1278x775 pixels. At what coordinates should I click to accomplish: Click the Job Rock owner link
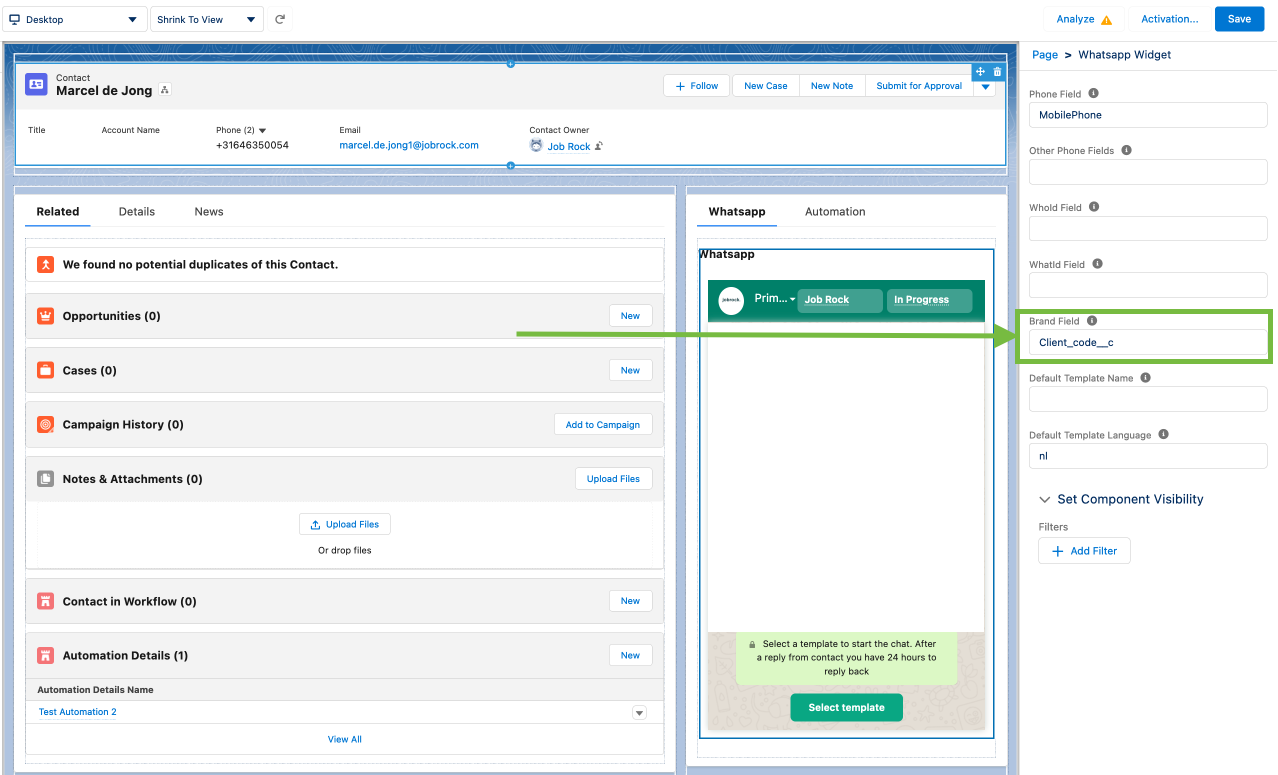569,146
